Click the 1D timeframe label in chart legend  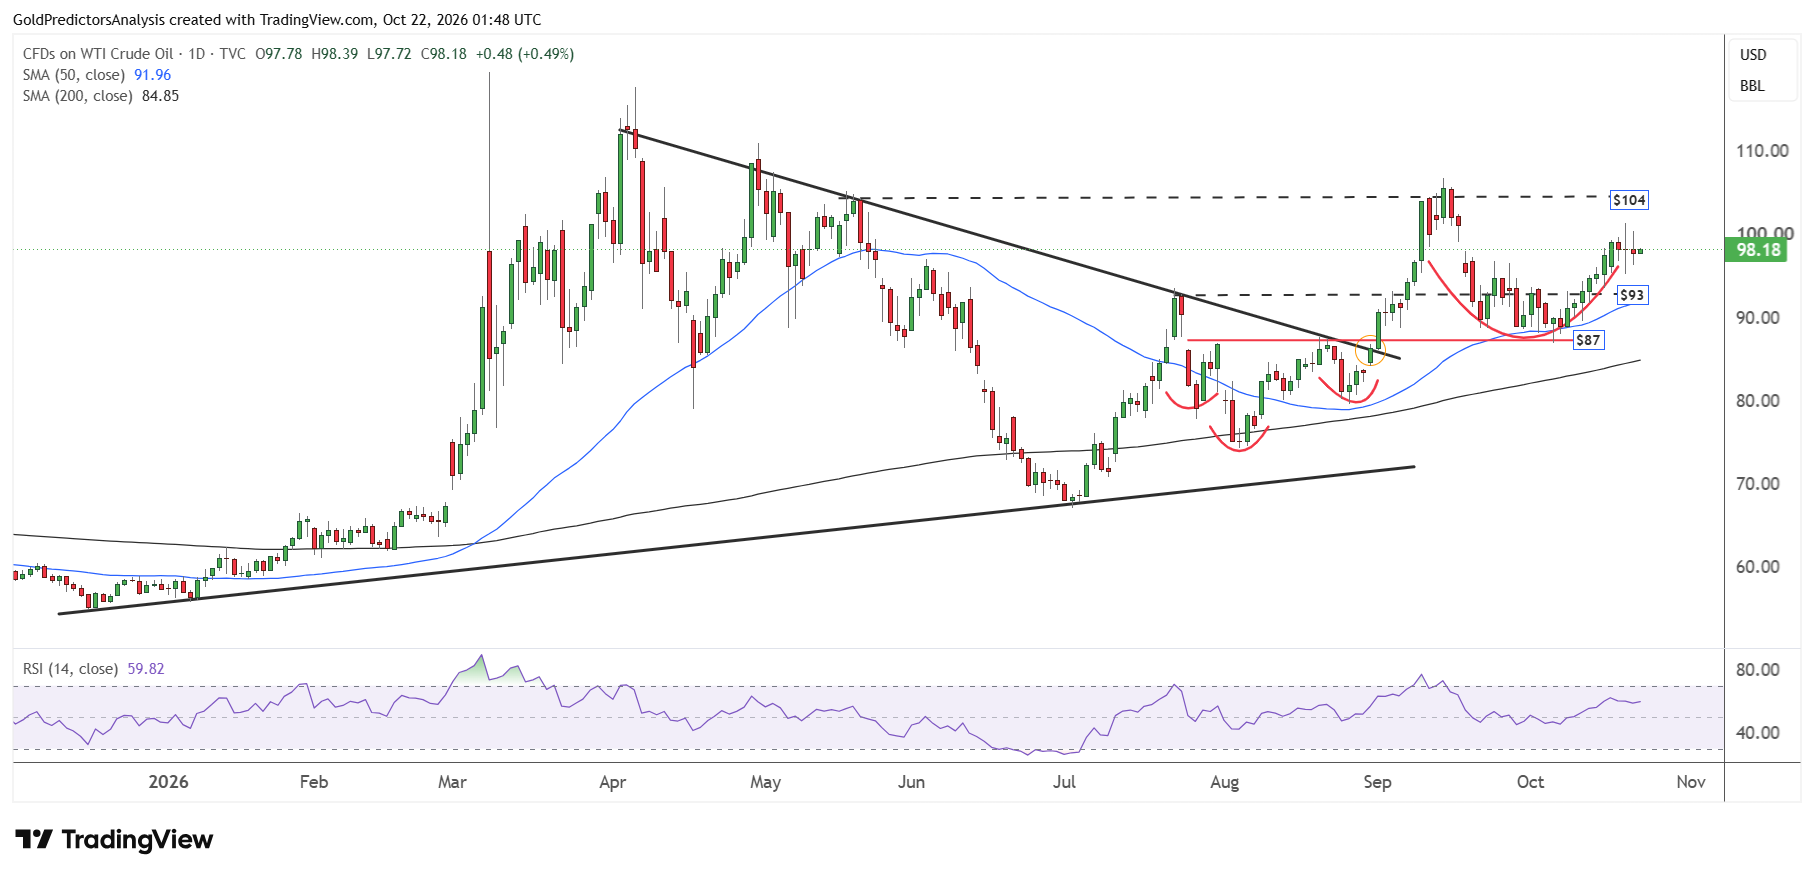(x=197, y=54)
